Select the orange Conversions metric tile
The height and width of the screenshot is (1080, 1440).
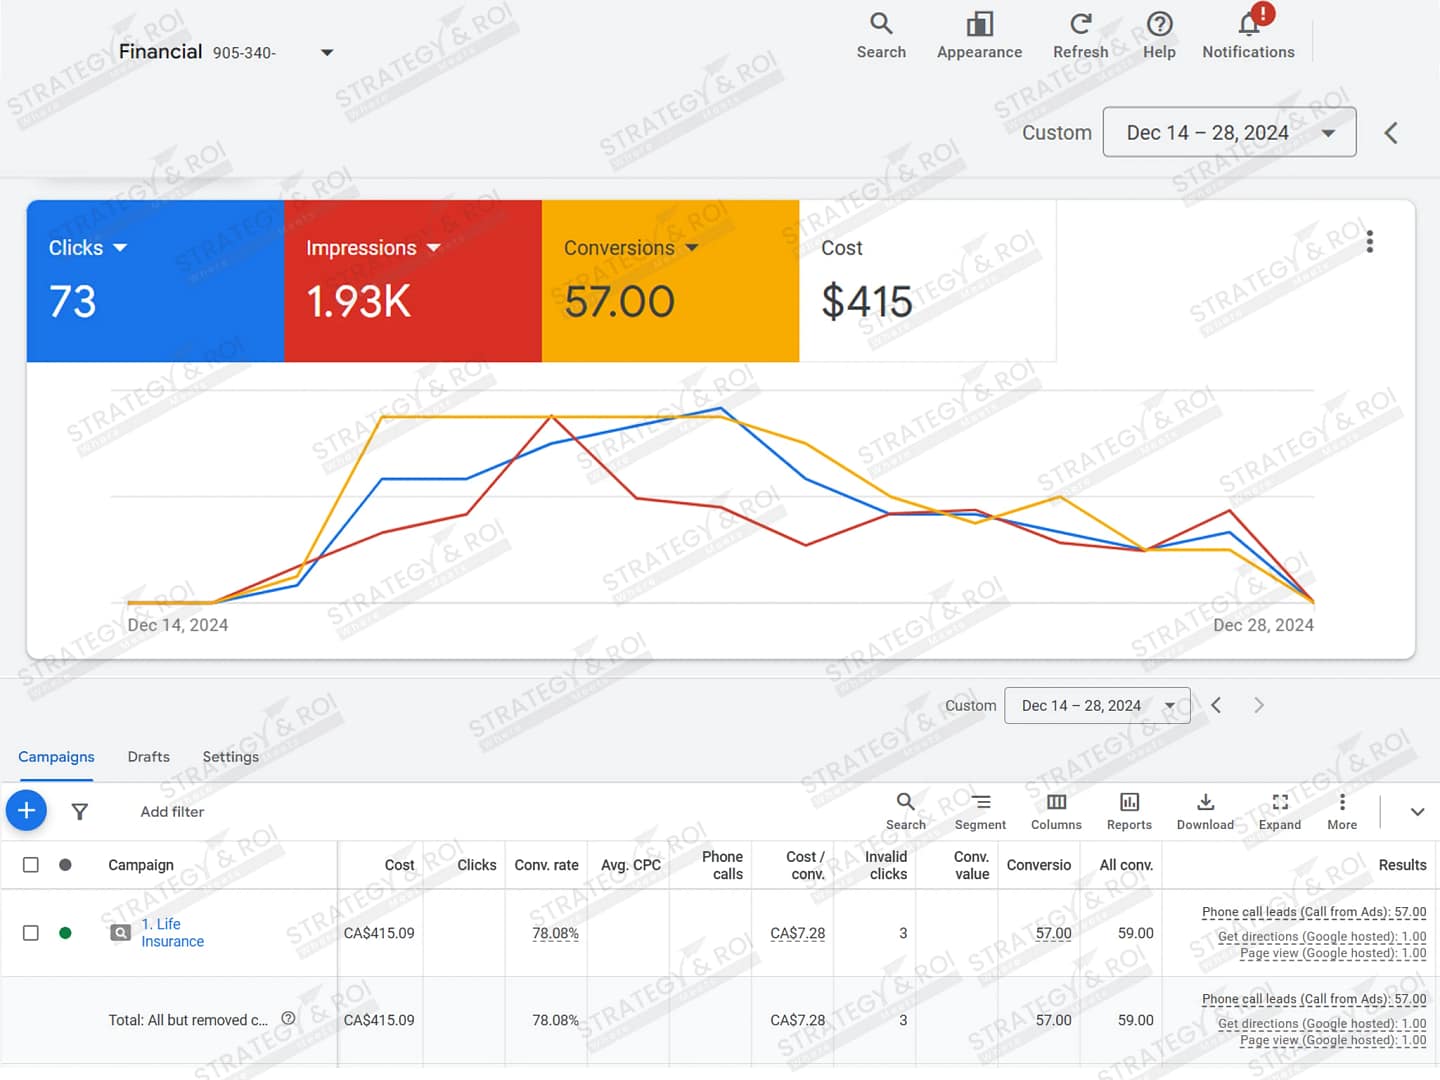click(x=670, y=281)
